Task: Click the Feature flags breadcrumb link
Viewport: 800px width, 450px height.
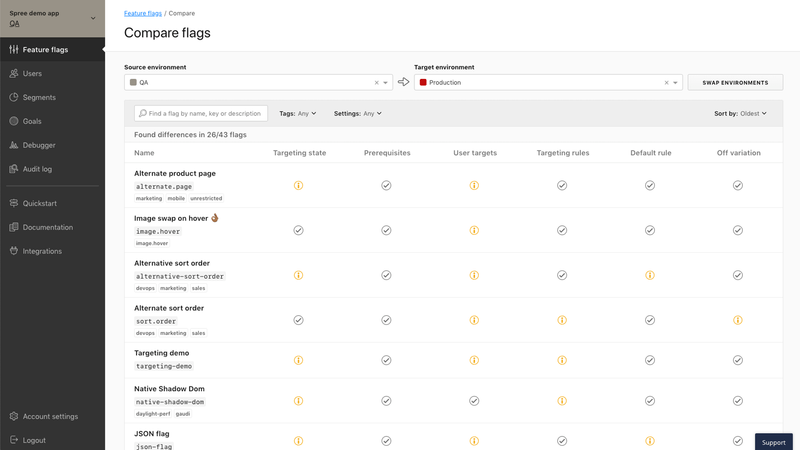Action: [144, 13]
